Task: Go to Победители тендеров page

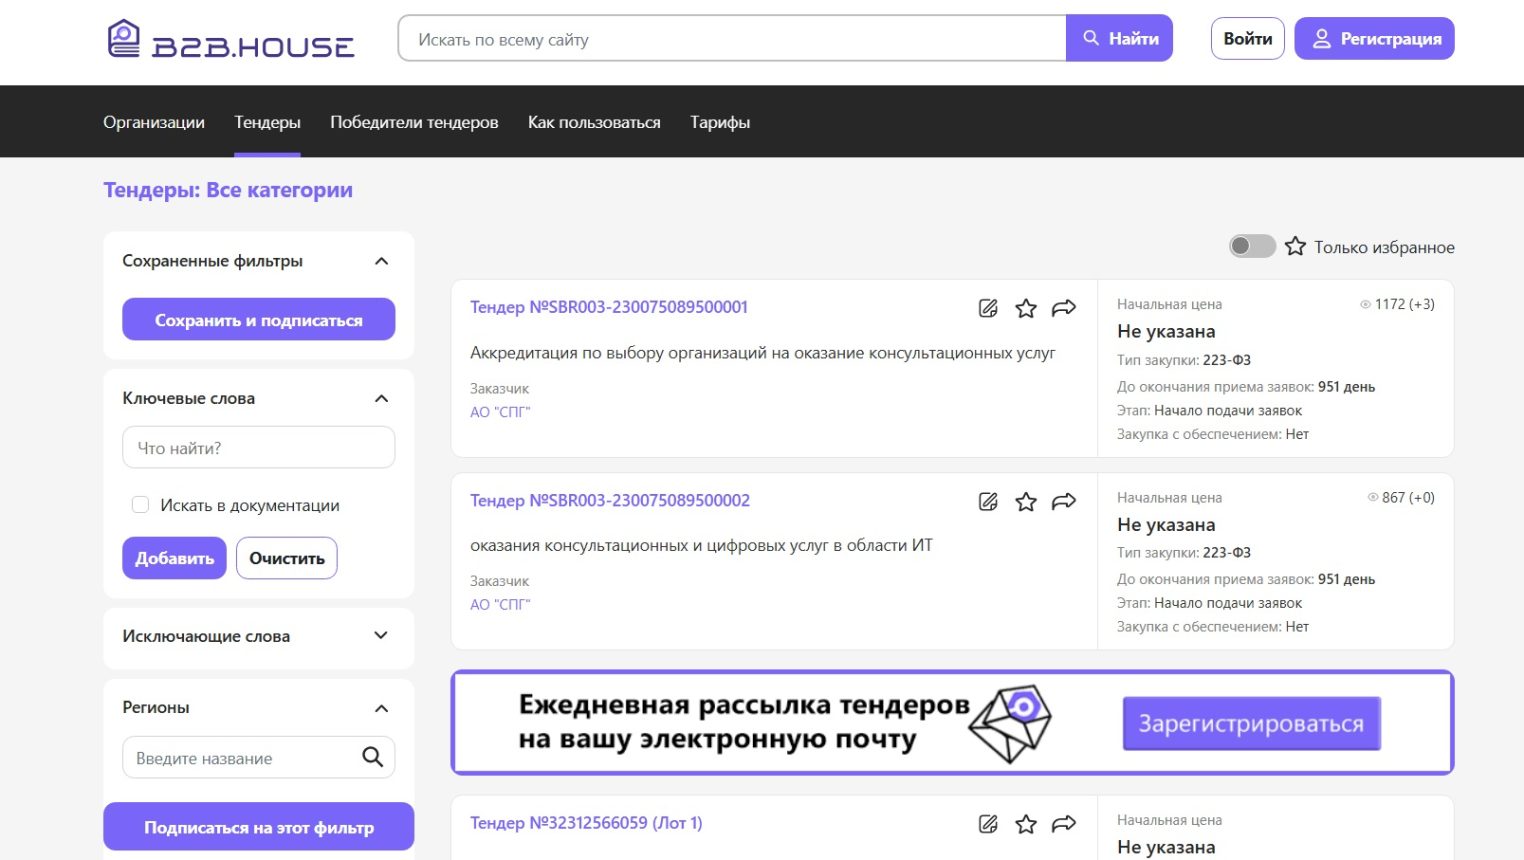Action: pos(414,122)
